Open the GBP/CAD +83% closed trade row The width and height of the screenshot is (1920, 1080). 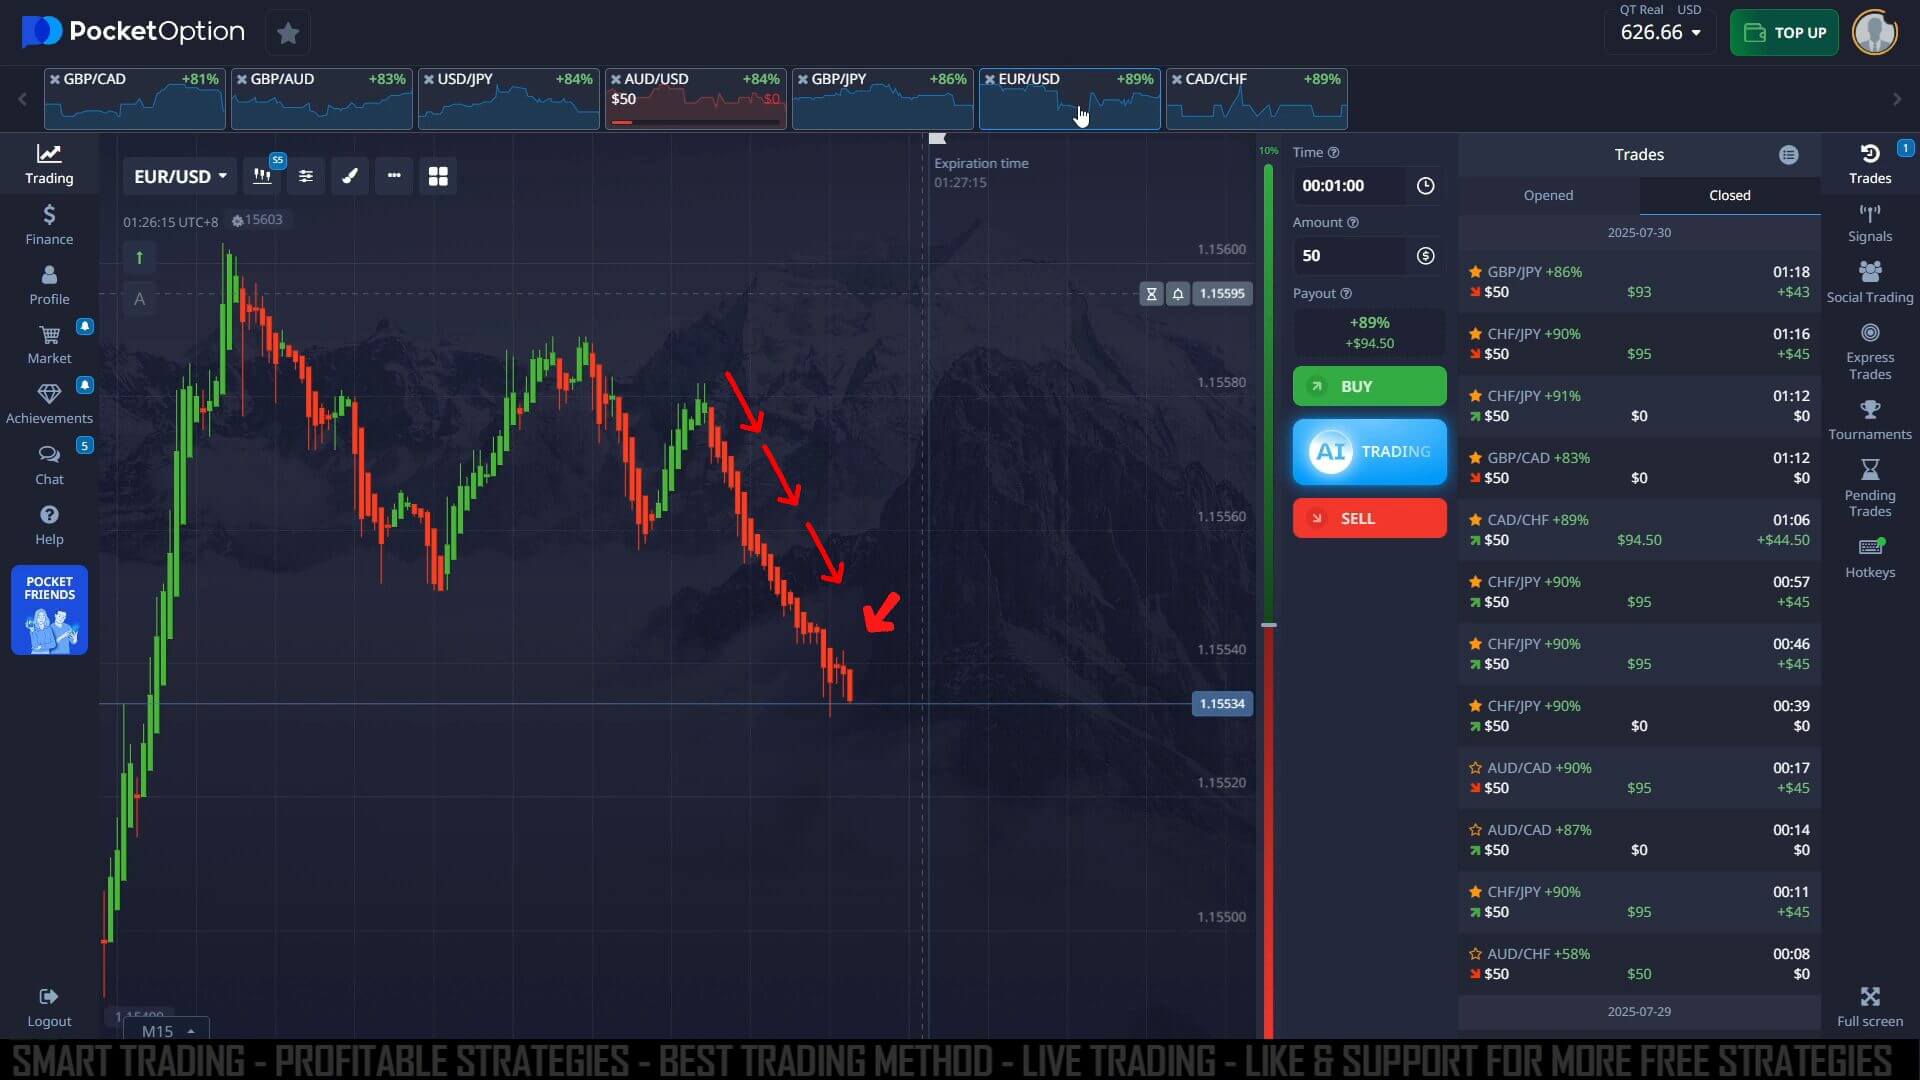click(x=1639, y=468)
